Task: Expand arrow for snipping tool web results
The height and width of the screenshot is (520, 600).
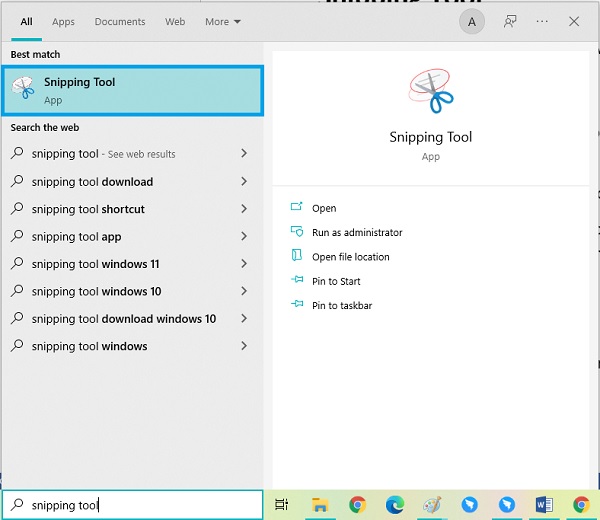Action: (244, 153)
